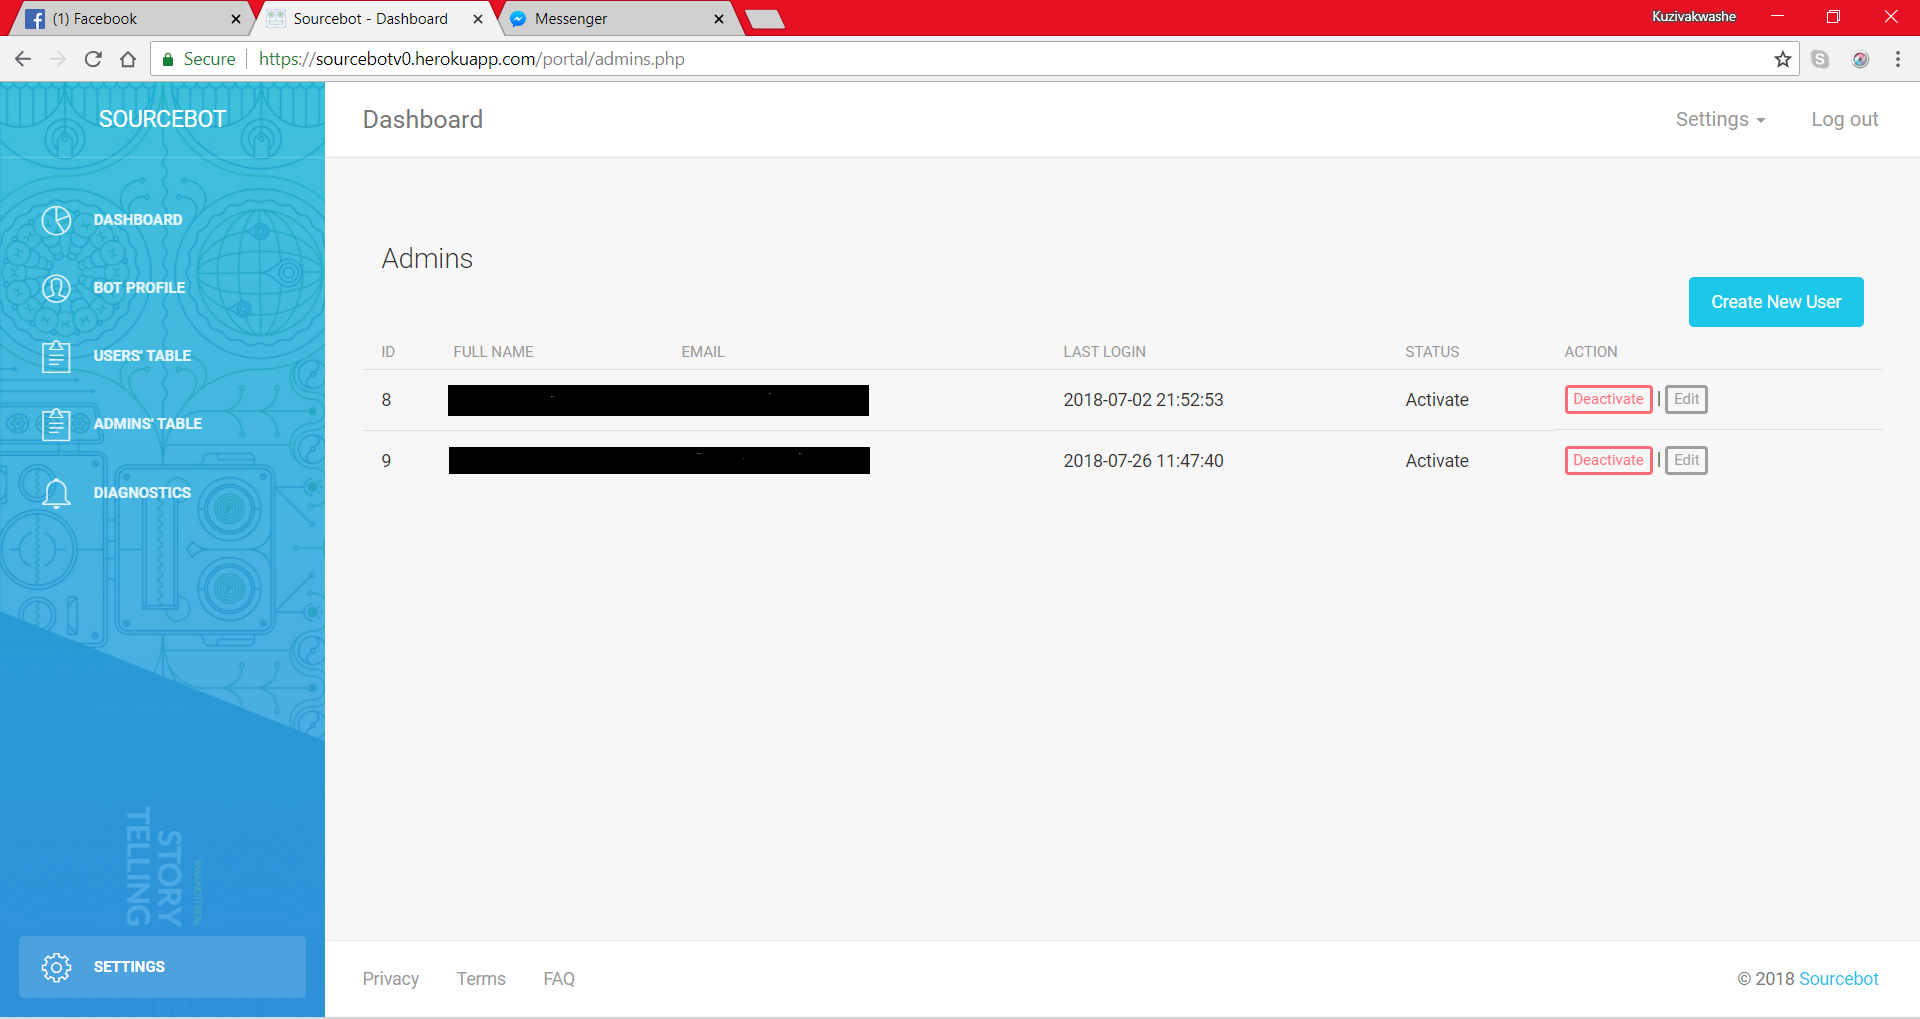Bookmark the page with the star icon
This screenshot has height=1019, width=1920.
tap(1783, 59)
